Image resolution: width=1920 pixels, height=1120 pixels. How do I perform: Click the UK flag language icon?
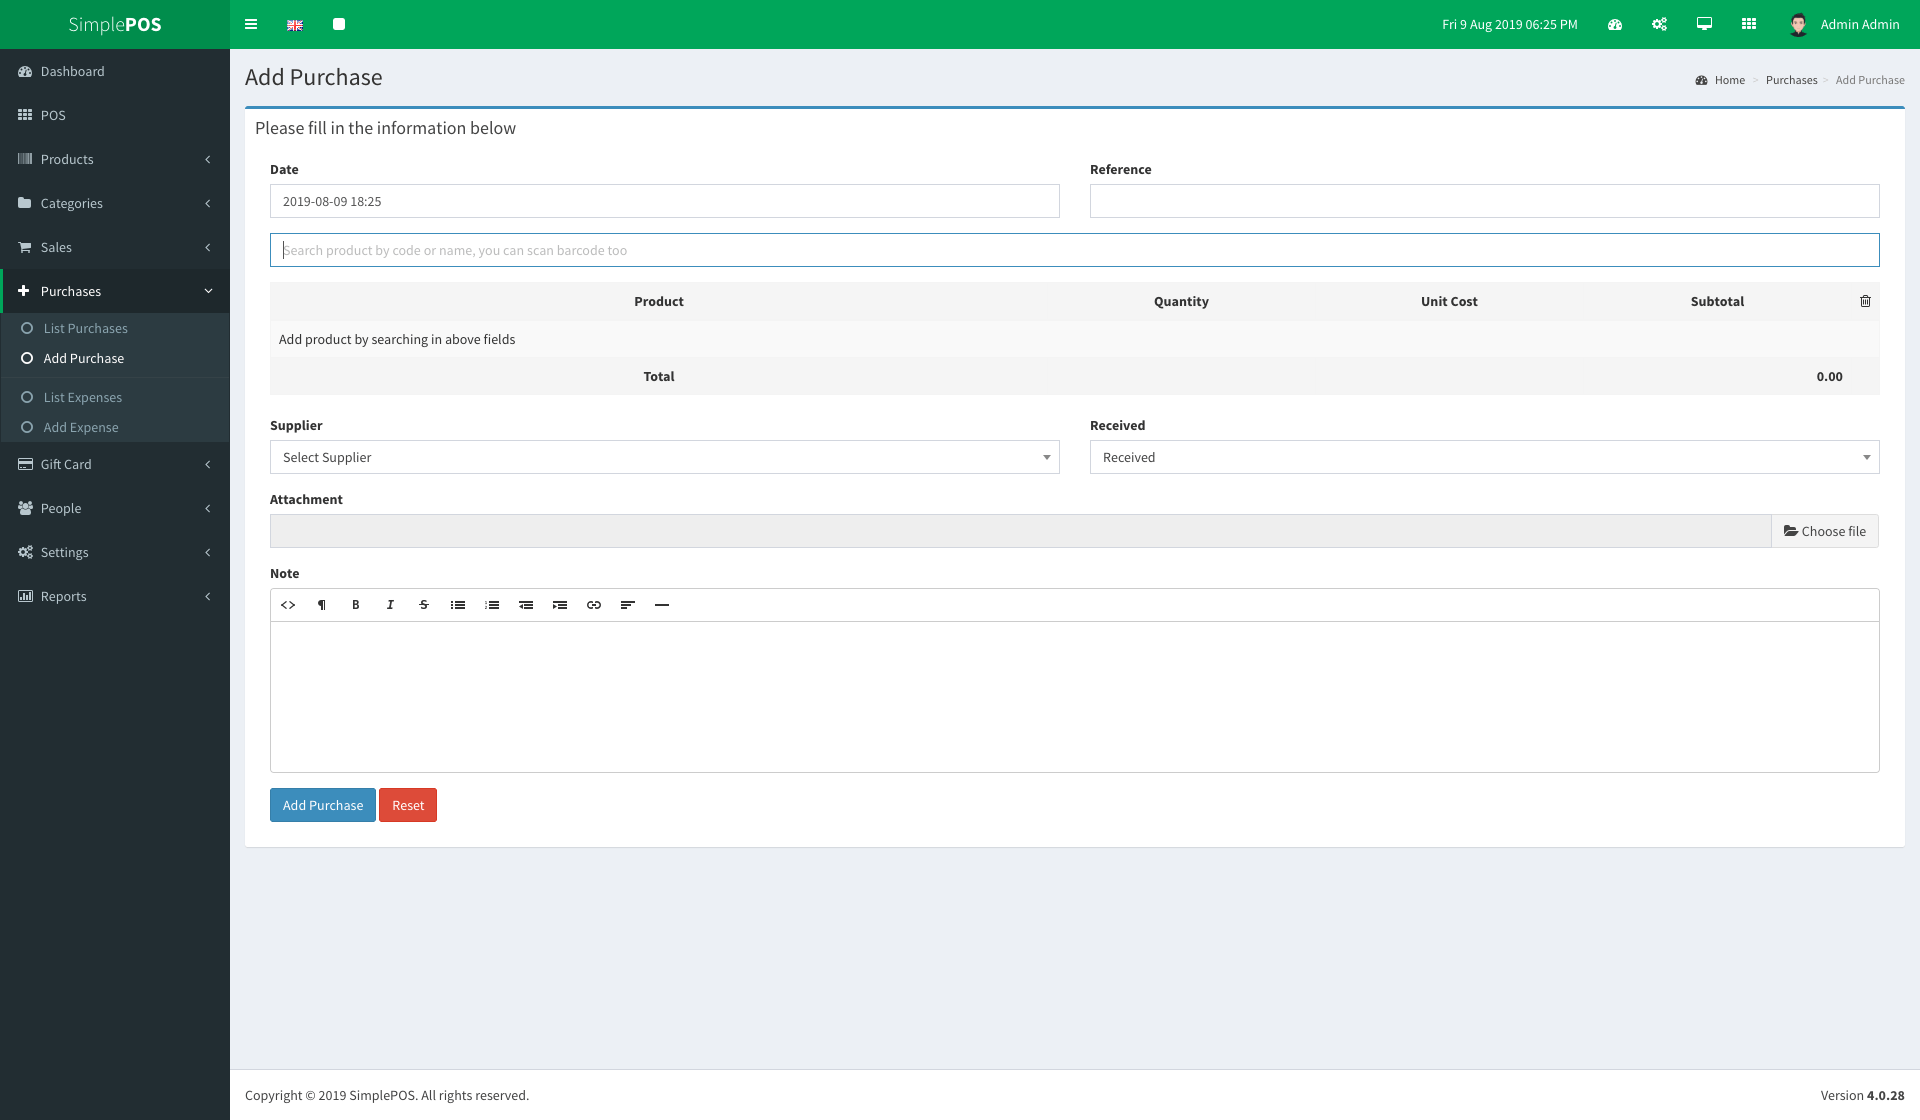[295, 25]
